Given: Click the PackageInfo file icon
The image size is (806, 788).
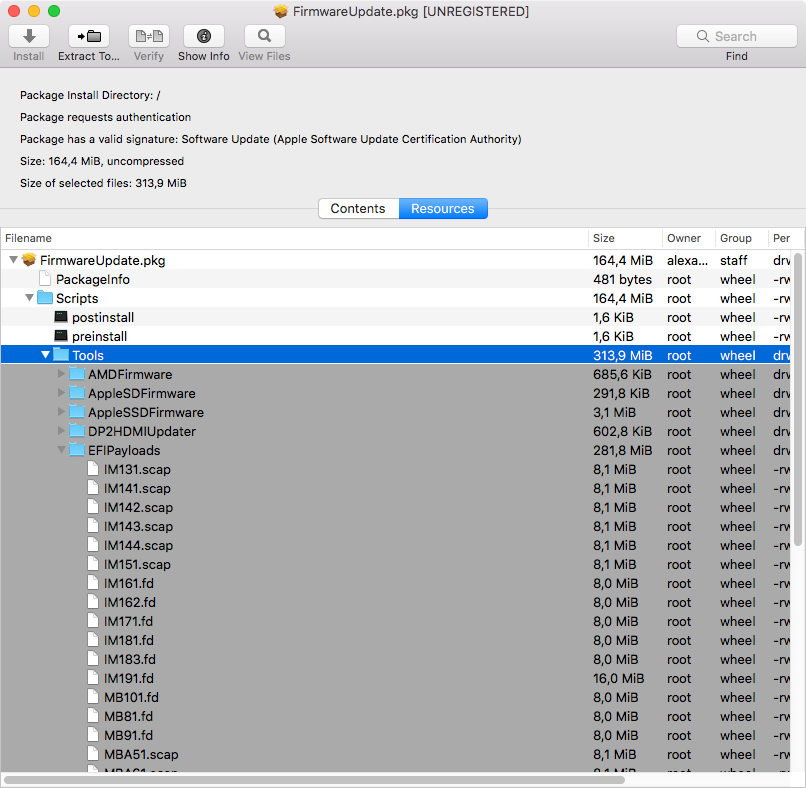Looking at the screenshot, I should (45, 279).
